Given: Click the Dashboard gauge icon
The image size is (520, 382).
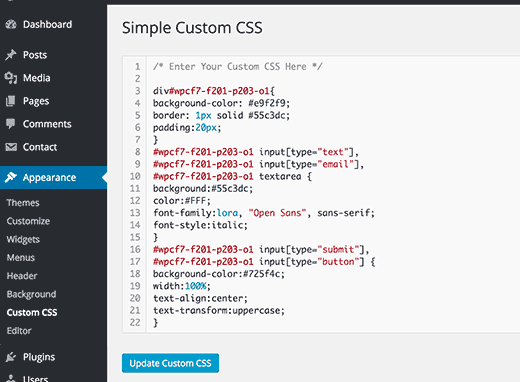Looking at the screenshot, I should (x=11, y=24).
